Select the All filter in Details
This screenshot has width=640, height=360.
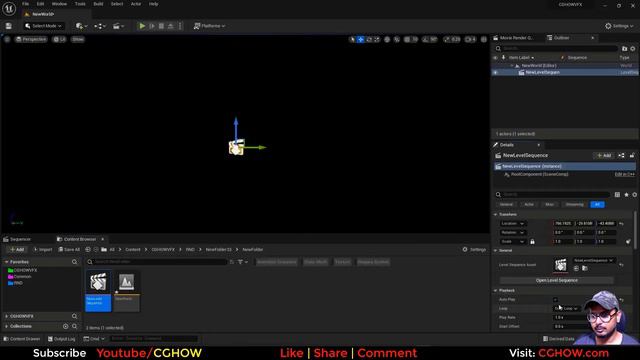pyautogui.click(x=597, y=204)
